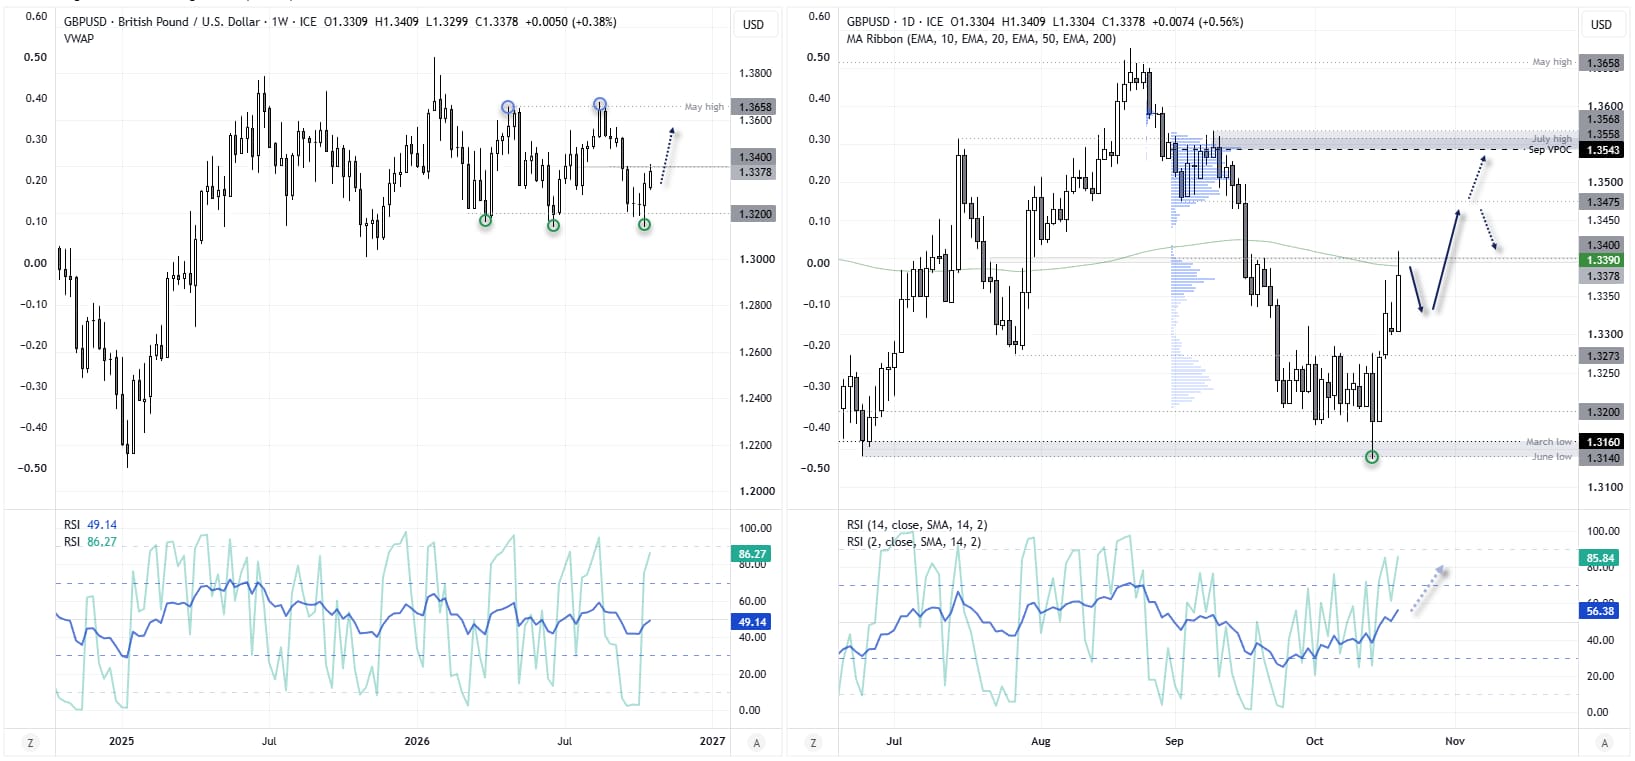1635x761 pixels.
Task: Click the A auto-scale button on daily chart
Action: (x=1605, y=743)
